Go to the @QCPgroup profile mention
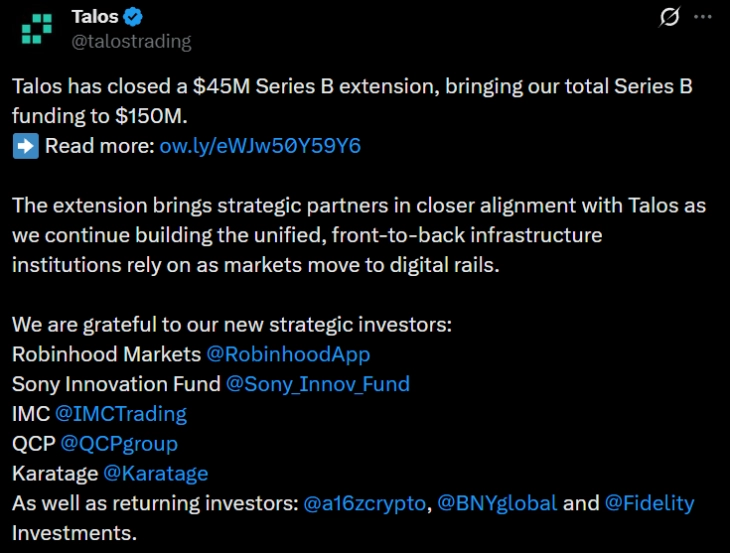Screen dimensions: 730x553 pos(119,443)
